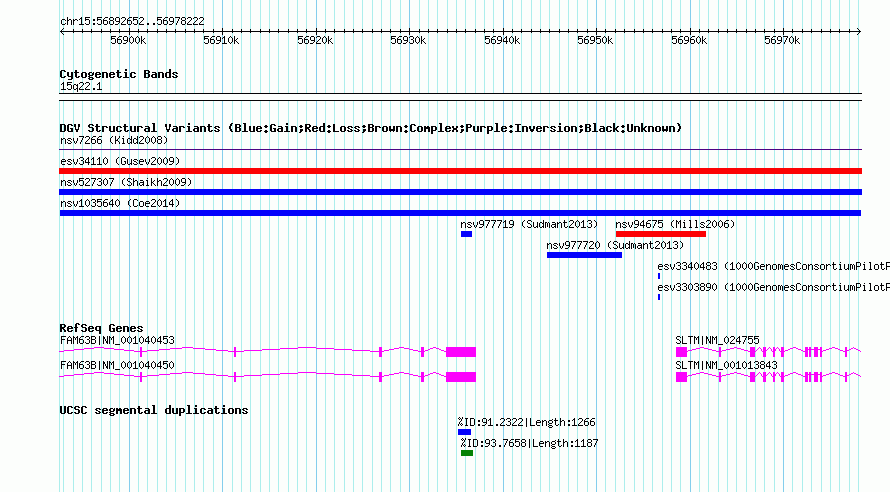Image resolution: width=890 pixels, height=492 pixels.
Task: Open SLTM|NM_001013843 transcript label
Action: tap(727, 365)
